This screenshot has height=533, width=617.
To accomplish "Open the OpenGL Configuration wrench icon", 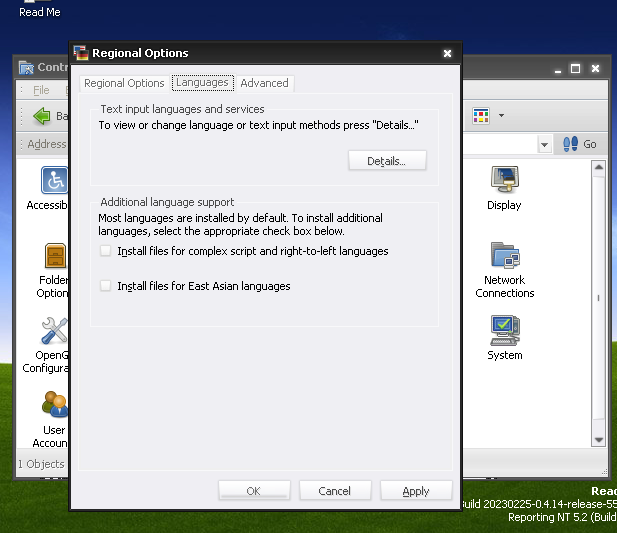I will point(54,330).
